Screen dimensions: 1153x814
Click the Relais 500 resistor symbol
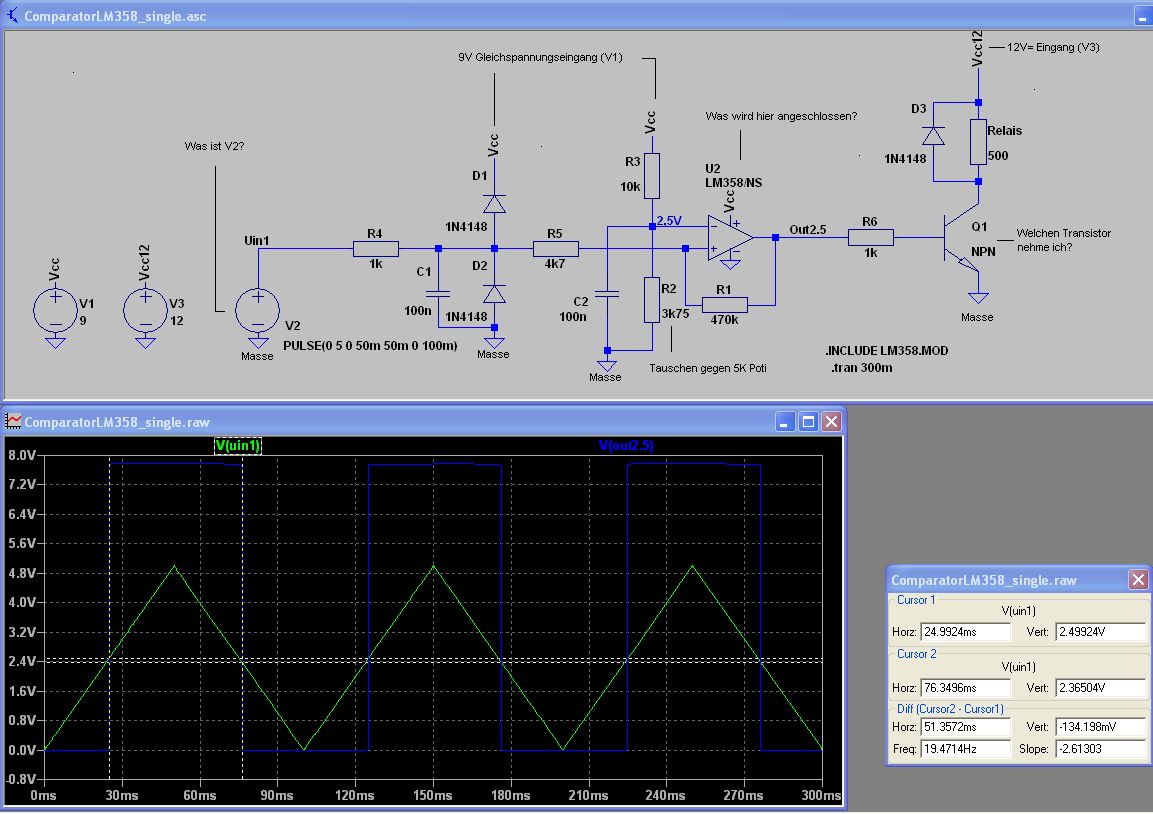[x=978, y=142]
